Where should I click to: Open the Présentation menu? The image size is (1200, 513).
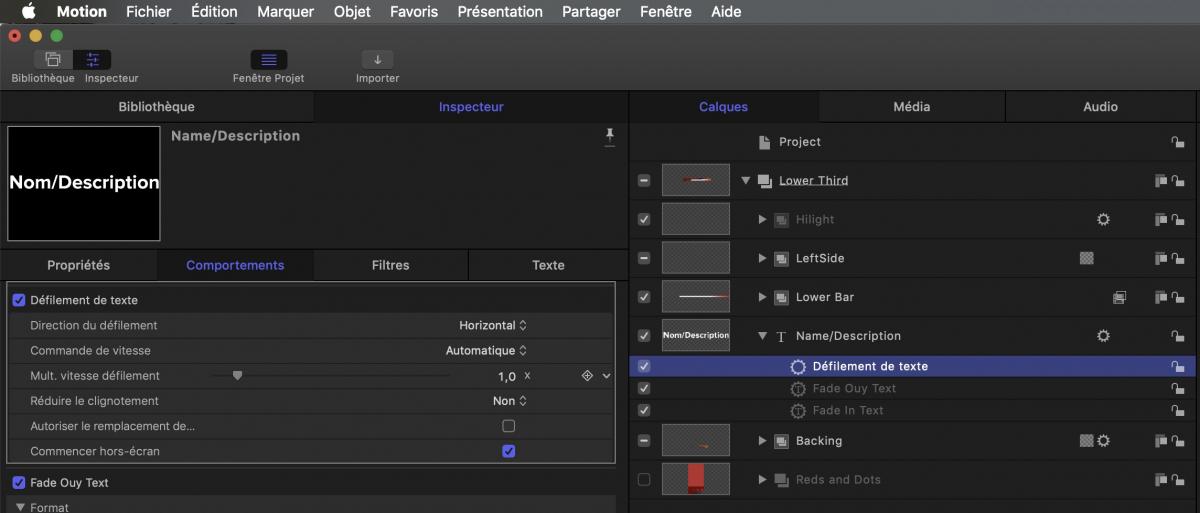(x=500, y=12)
